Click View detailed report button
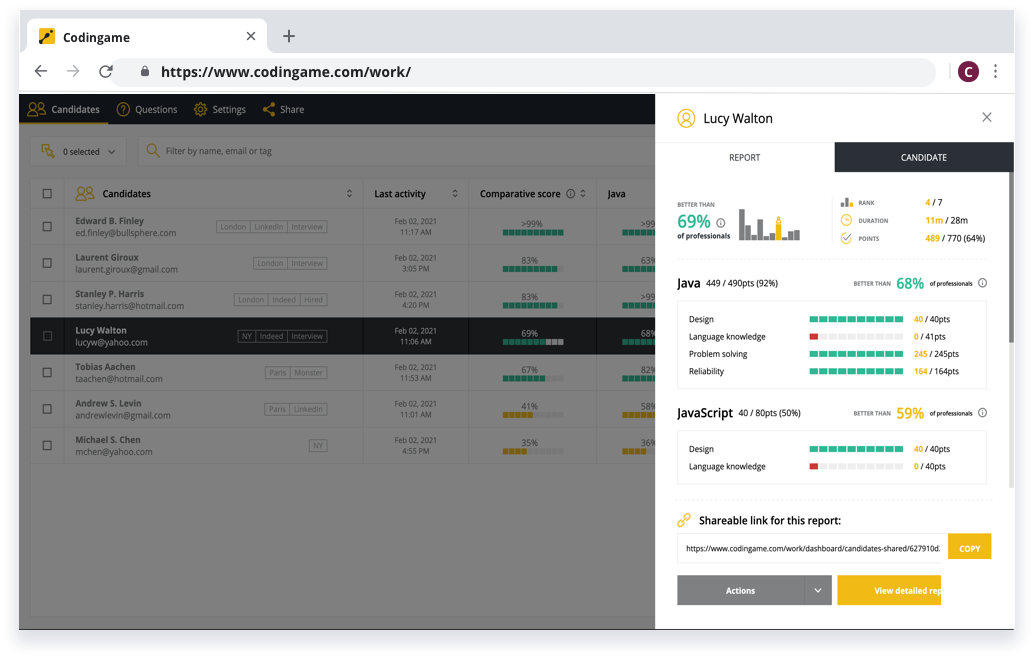 (889, 591)
